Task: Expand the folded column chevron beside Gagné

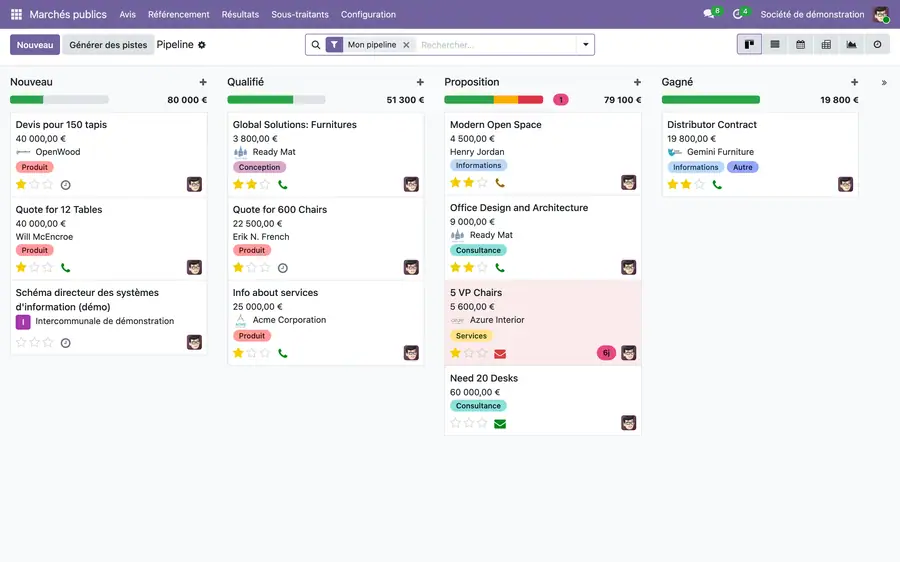Action: click(x=884, y=83)
